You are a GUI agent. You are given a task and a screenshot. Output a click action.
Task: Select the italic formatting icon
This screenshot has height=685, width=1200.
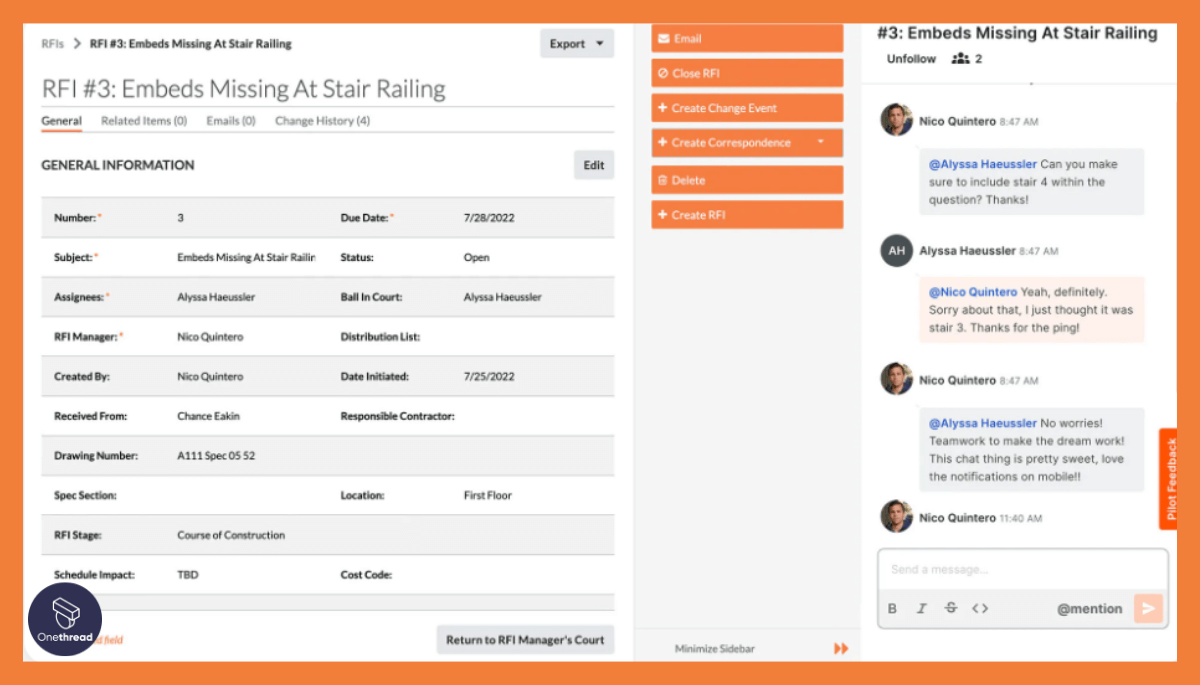921,608
